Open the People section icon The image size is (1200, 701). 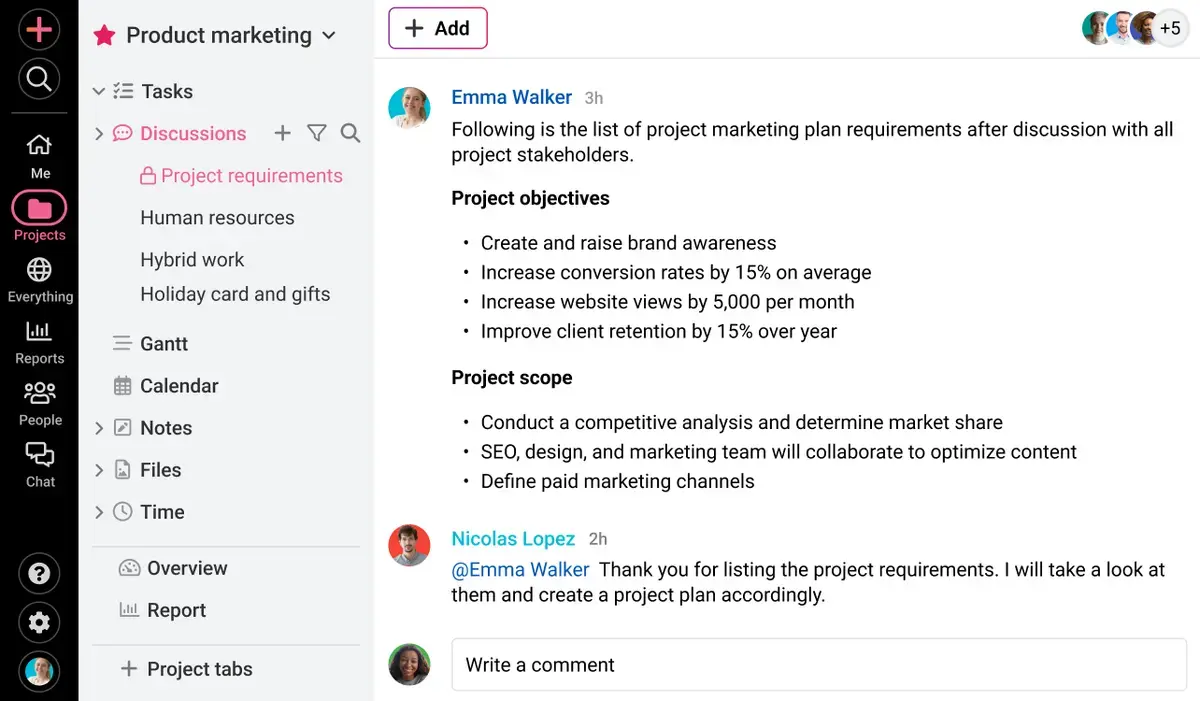(39, 394)
